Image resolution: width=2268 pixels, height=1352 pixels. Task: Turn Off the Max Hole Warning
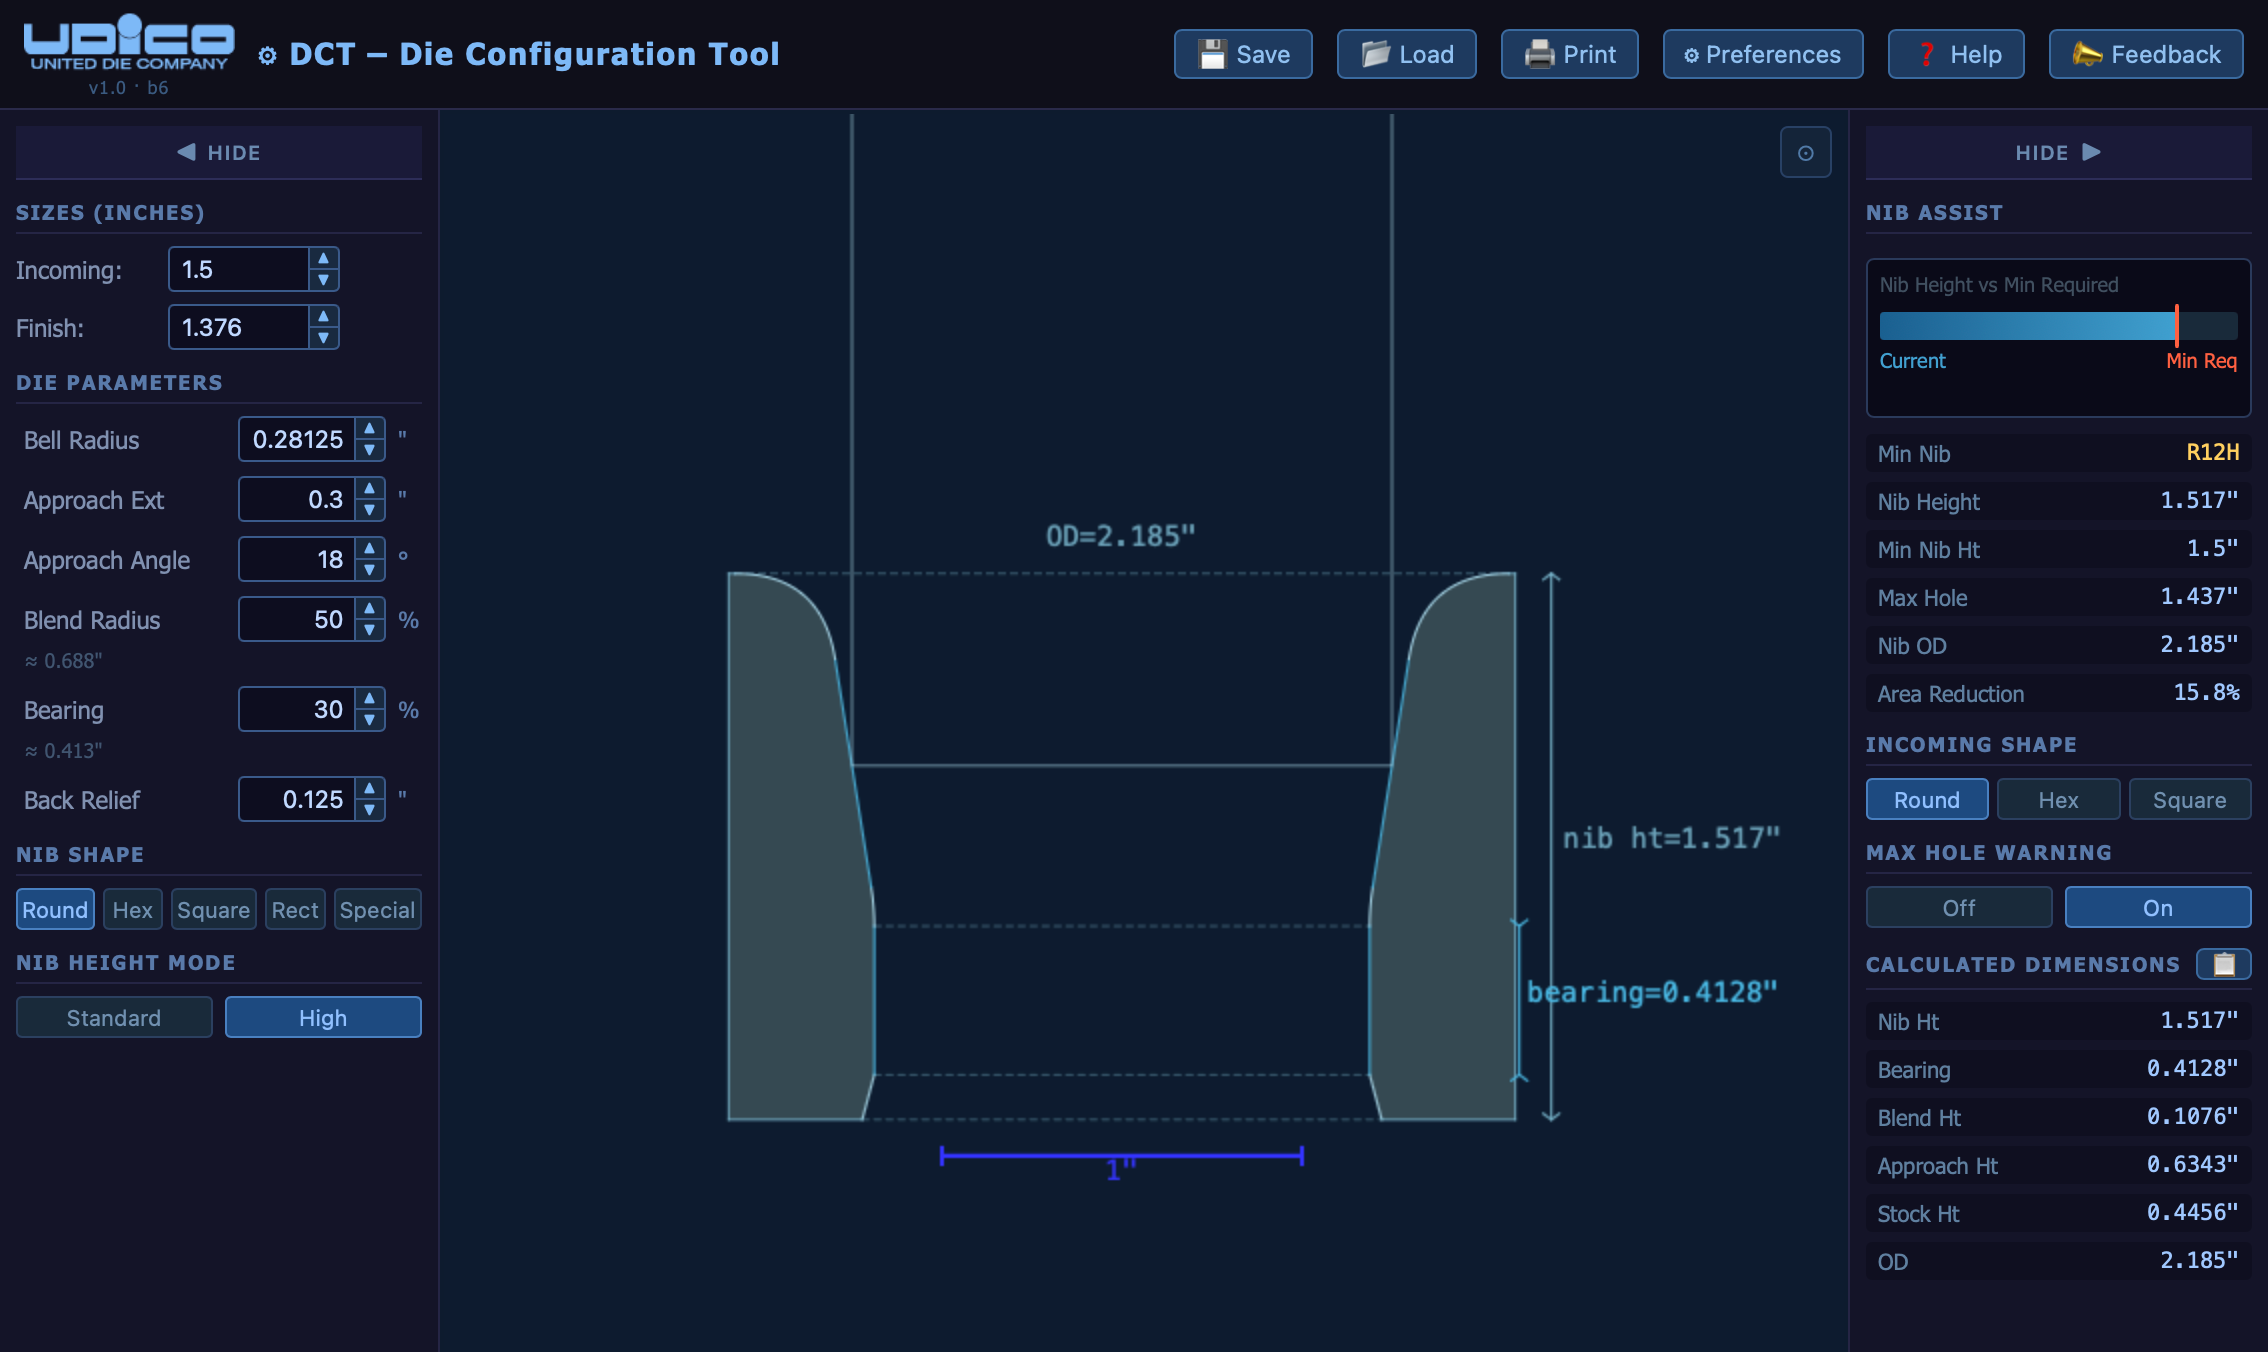[x=1957, y=907]
